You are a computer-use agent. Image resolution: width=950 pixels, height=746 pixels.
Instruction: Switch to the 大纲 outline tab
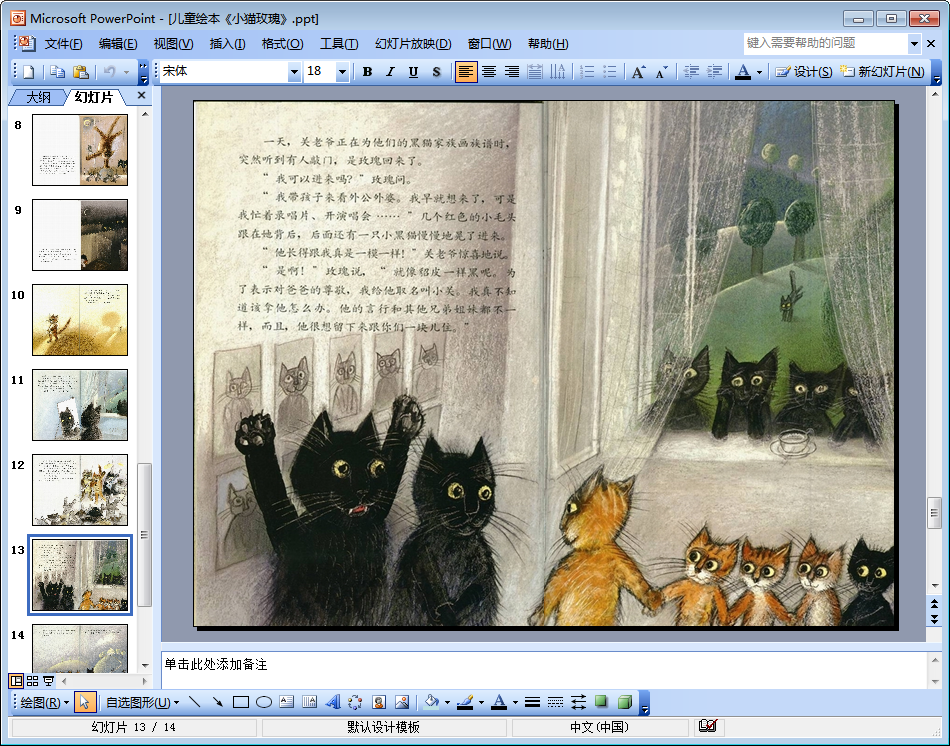tap(38, 98)
